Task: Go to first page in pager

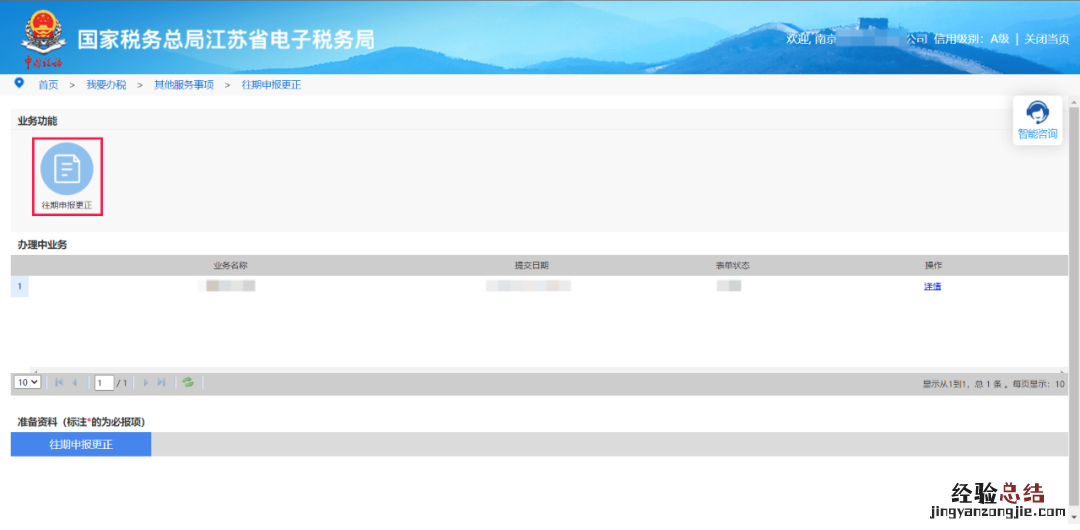Action: (59, 383)
